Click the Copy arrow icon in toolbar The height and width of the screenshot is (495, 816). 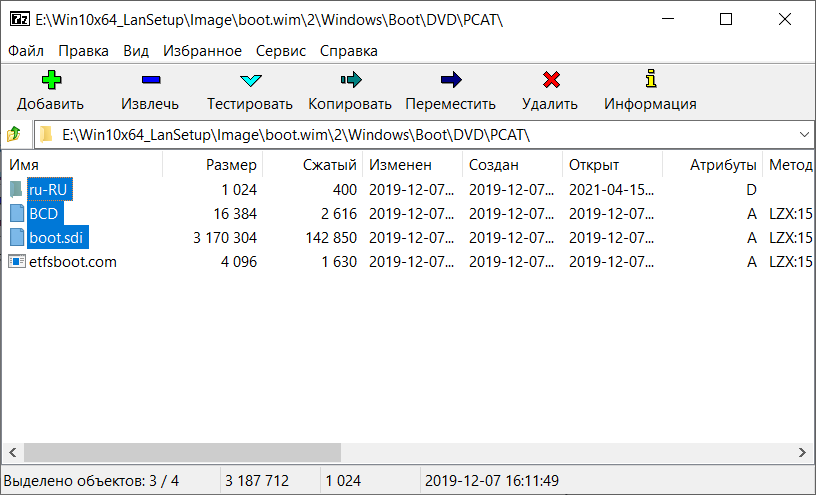coord(351,80)
